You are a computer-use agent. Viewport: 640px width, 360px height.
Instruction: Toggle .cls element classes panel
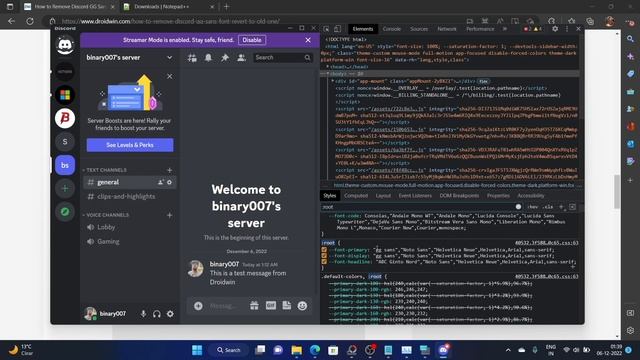click(x=548, y=207)
